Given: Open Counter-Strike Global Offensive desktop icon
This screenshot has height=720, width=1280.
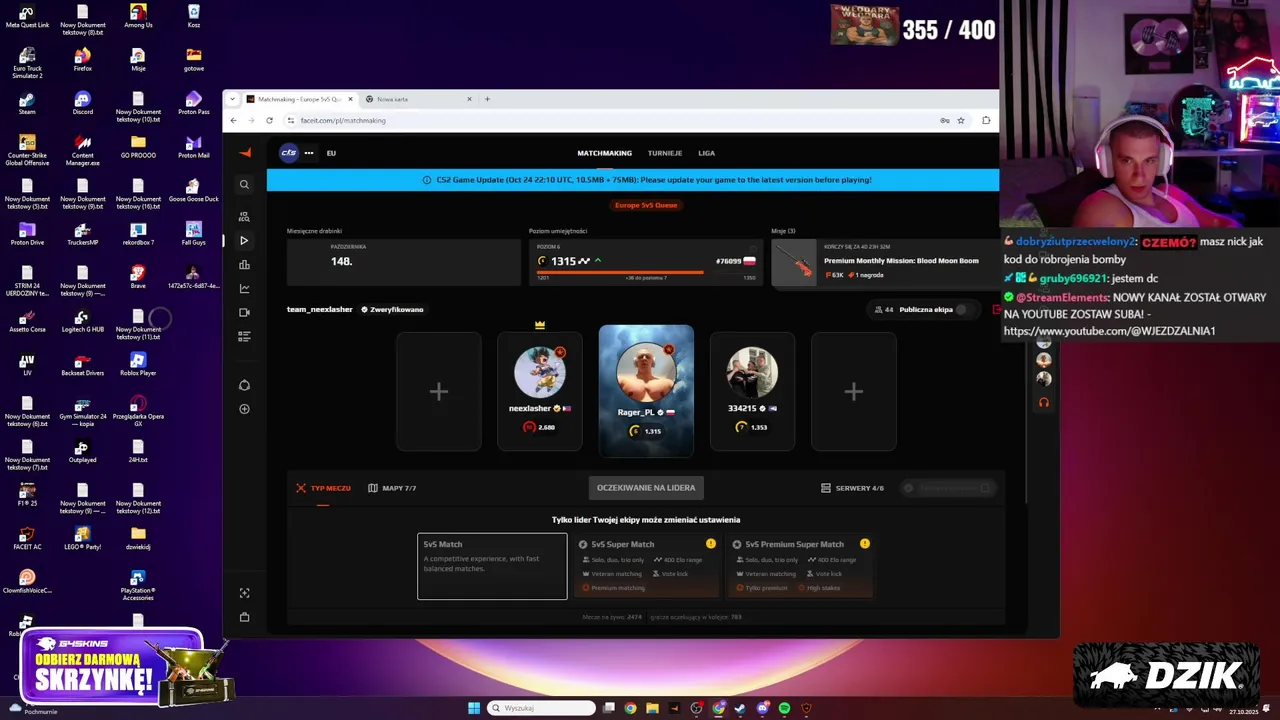Looking at the screenshot, I should pos(27,148).
